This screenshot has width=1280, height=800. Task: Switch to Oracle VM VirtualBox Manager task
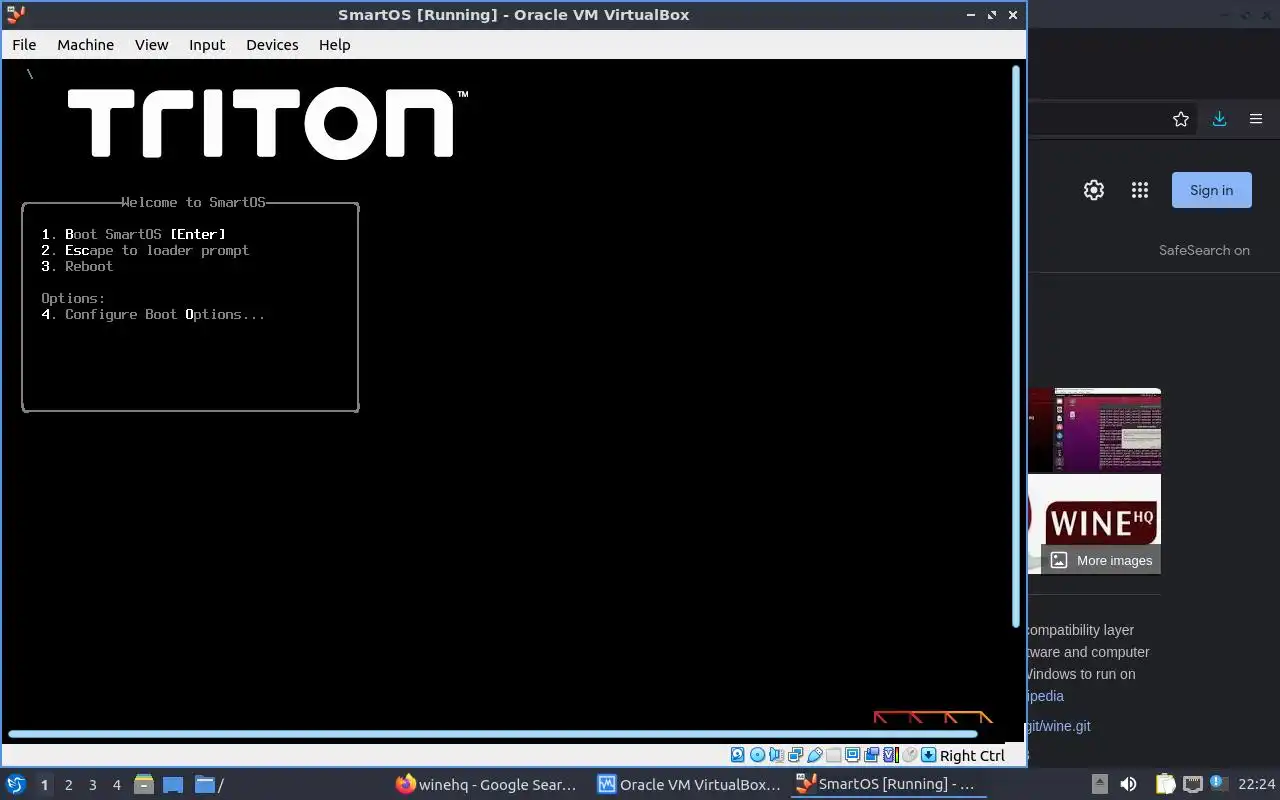click(689, 785)
